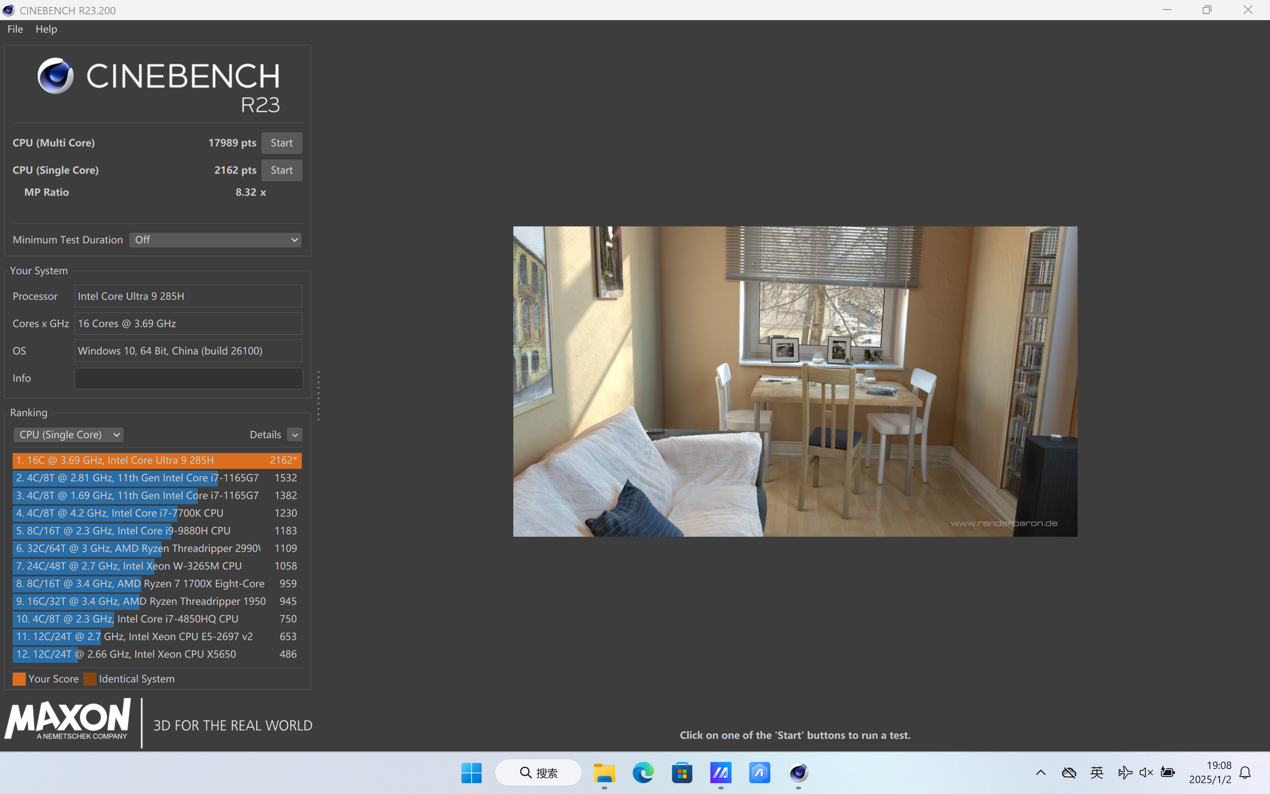The width and height of the screenshot is (1270, 794).
Task: Click the OS field showing Windows 10
Action: [x=188, y=351]
